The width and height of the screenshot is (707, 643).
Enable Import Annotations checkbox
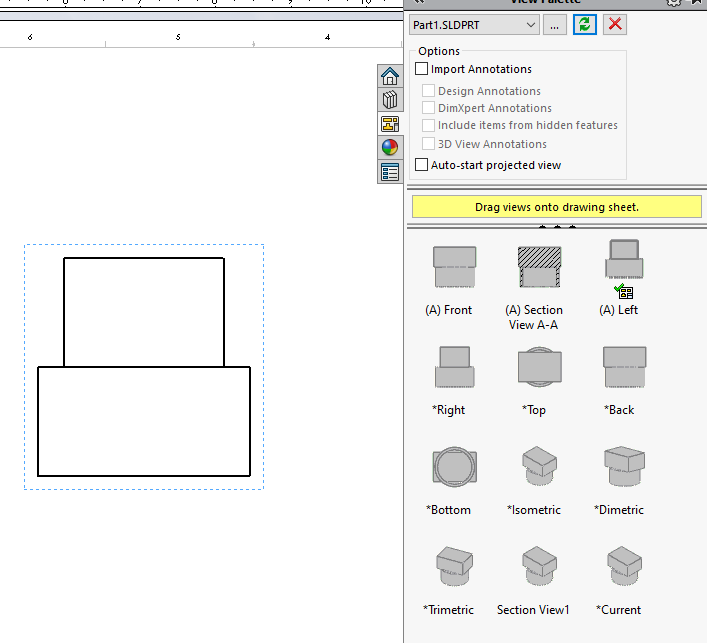click(422, 69)
